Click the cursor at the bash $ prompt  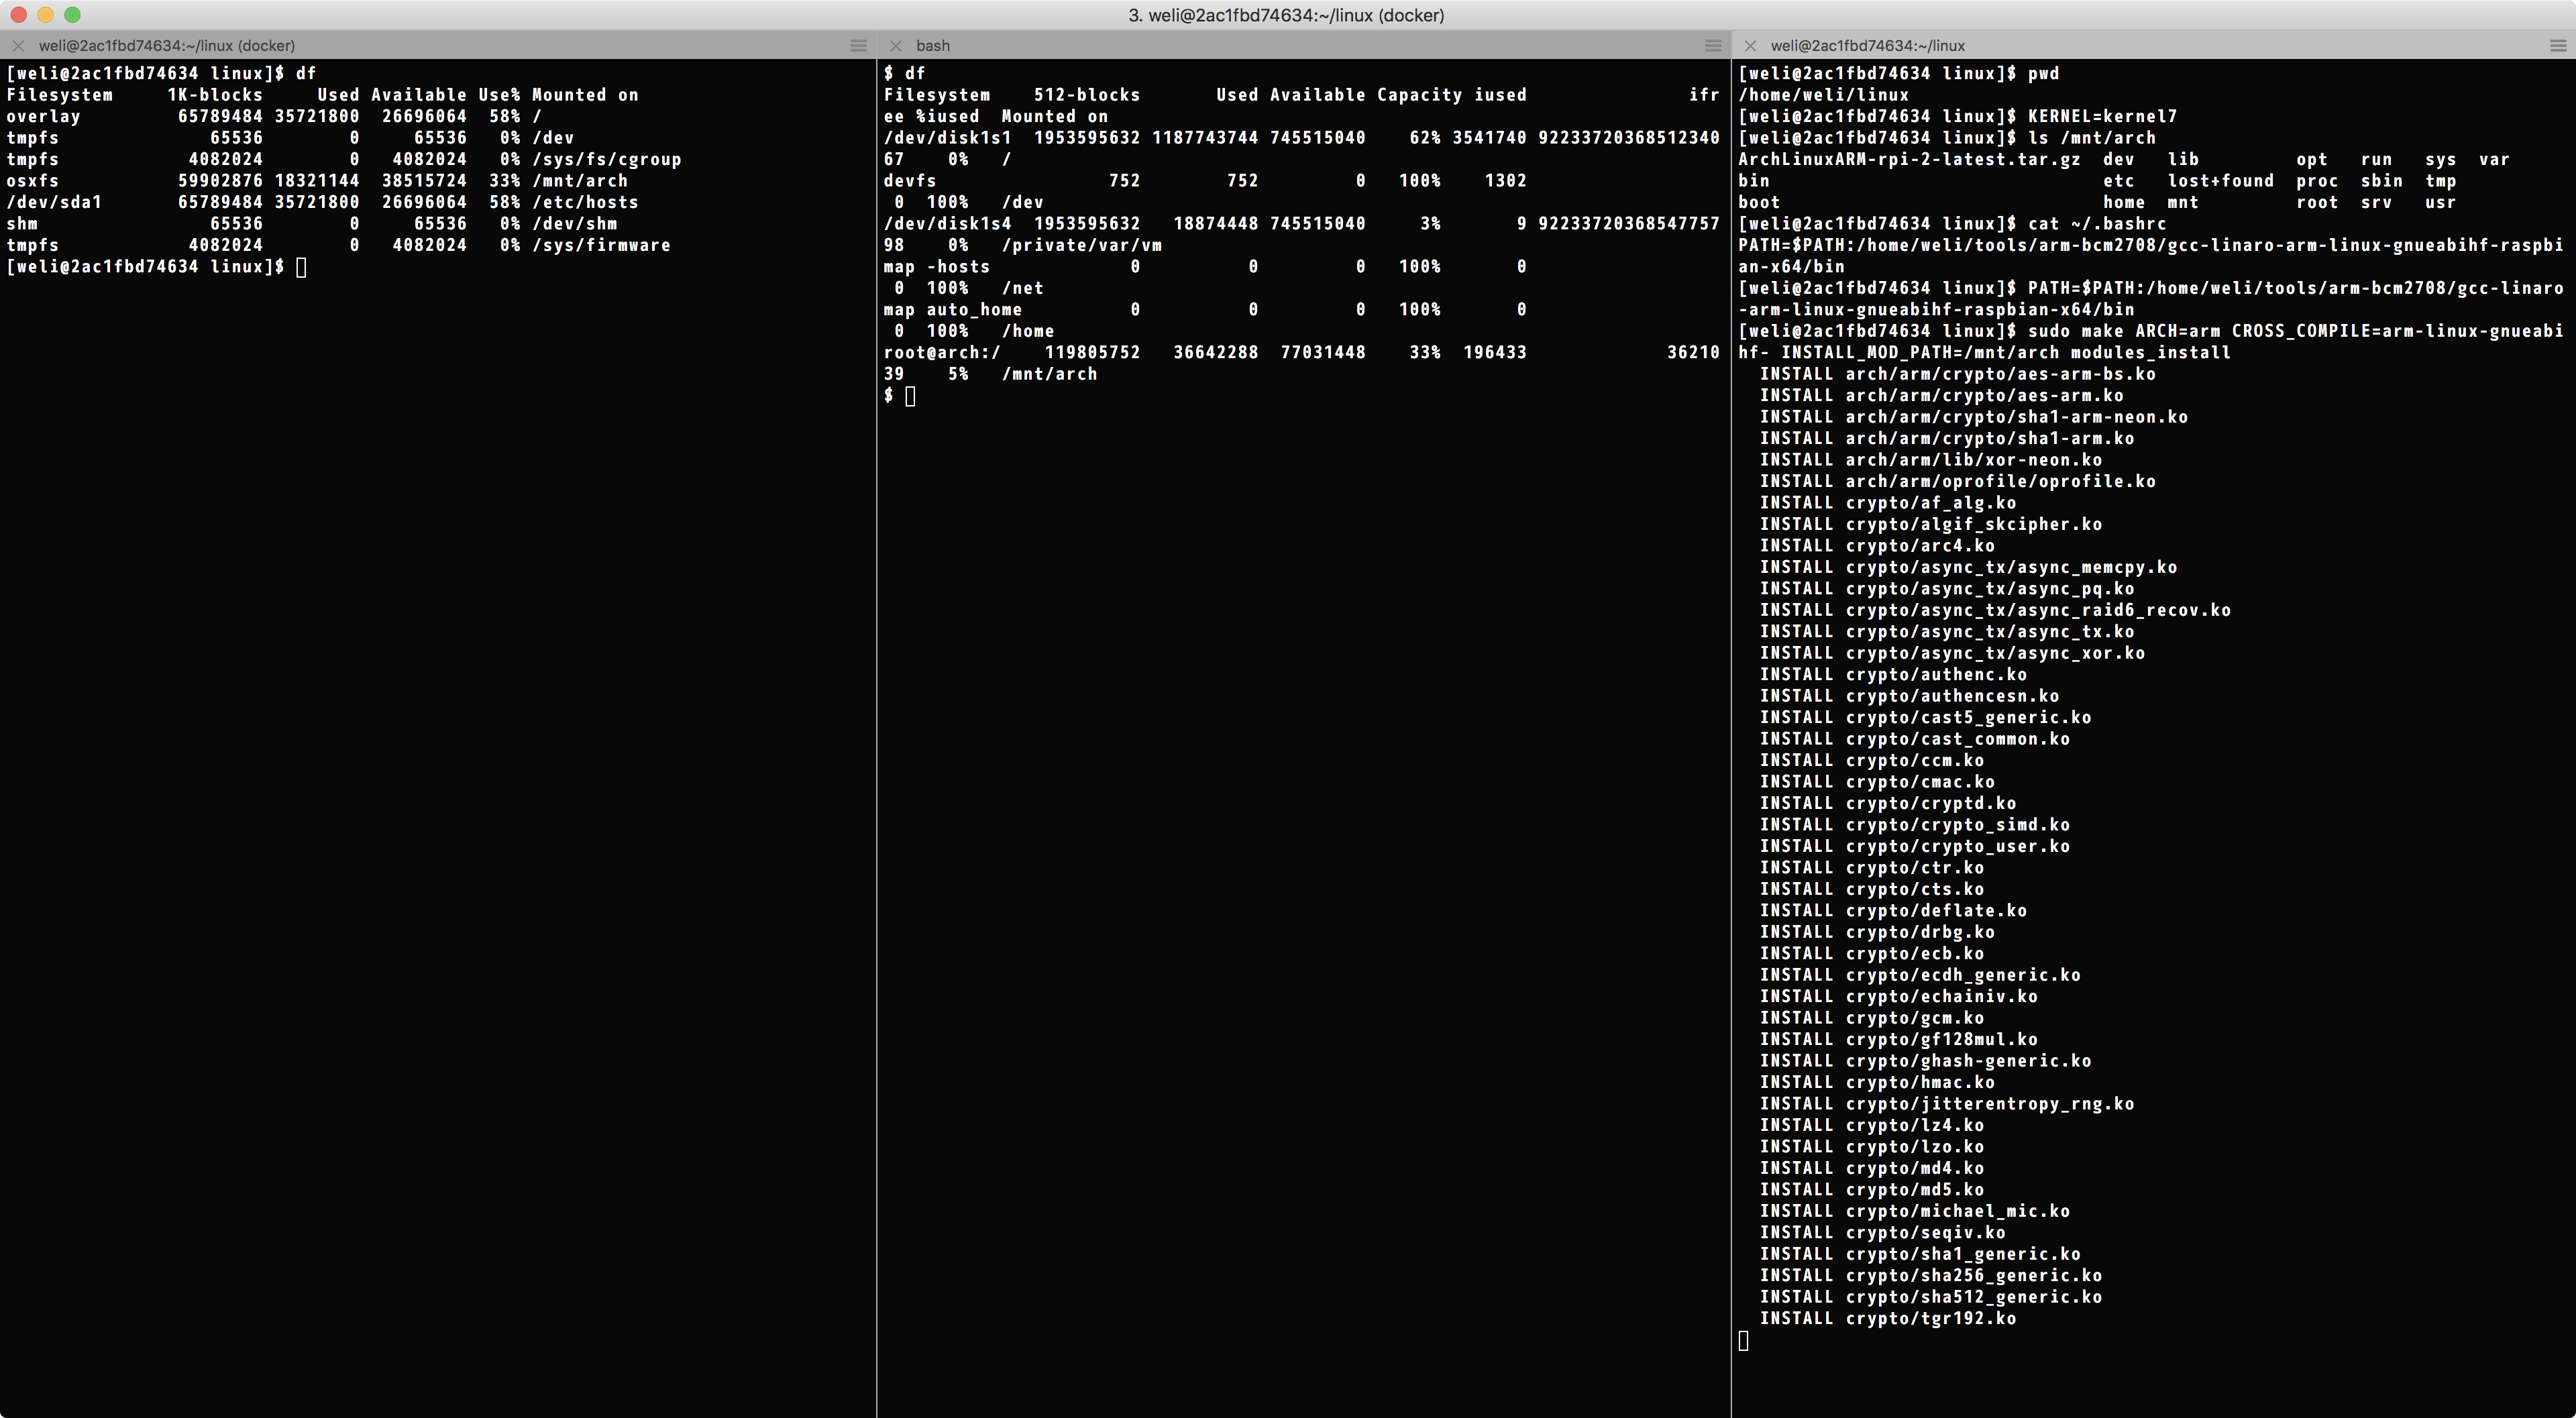coord(910,396)
